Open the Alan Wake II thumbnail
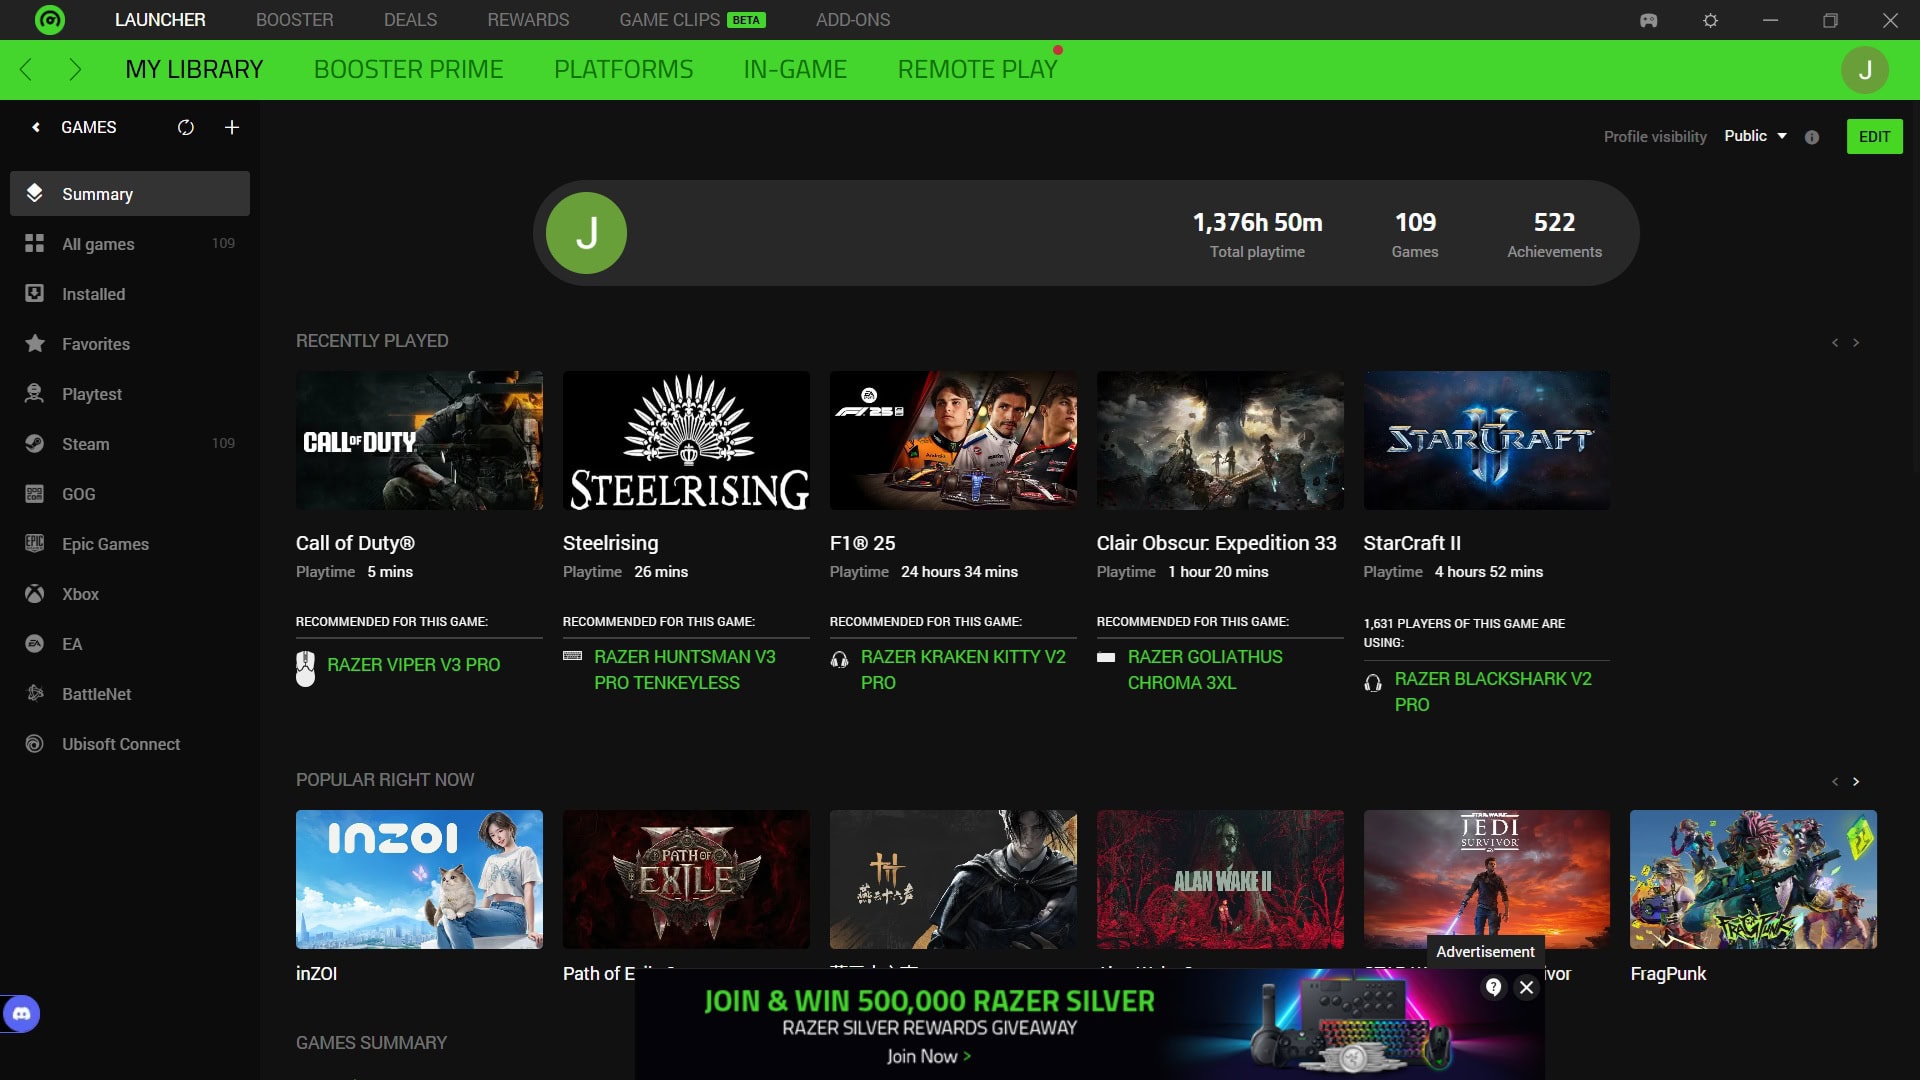 click(x=1220, y=879)
